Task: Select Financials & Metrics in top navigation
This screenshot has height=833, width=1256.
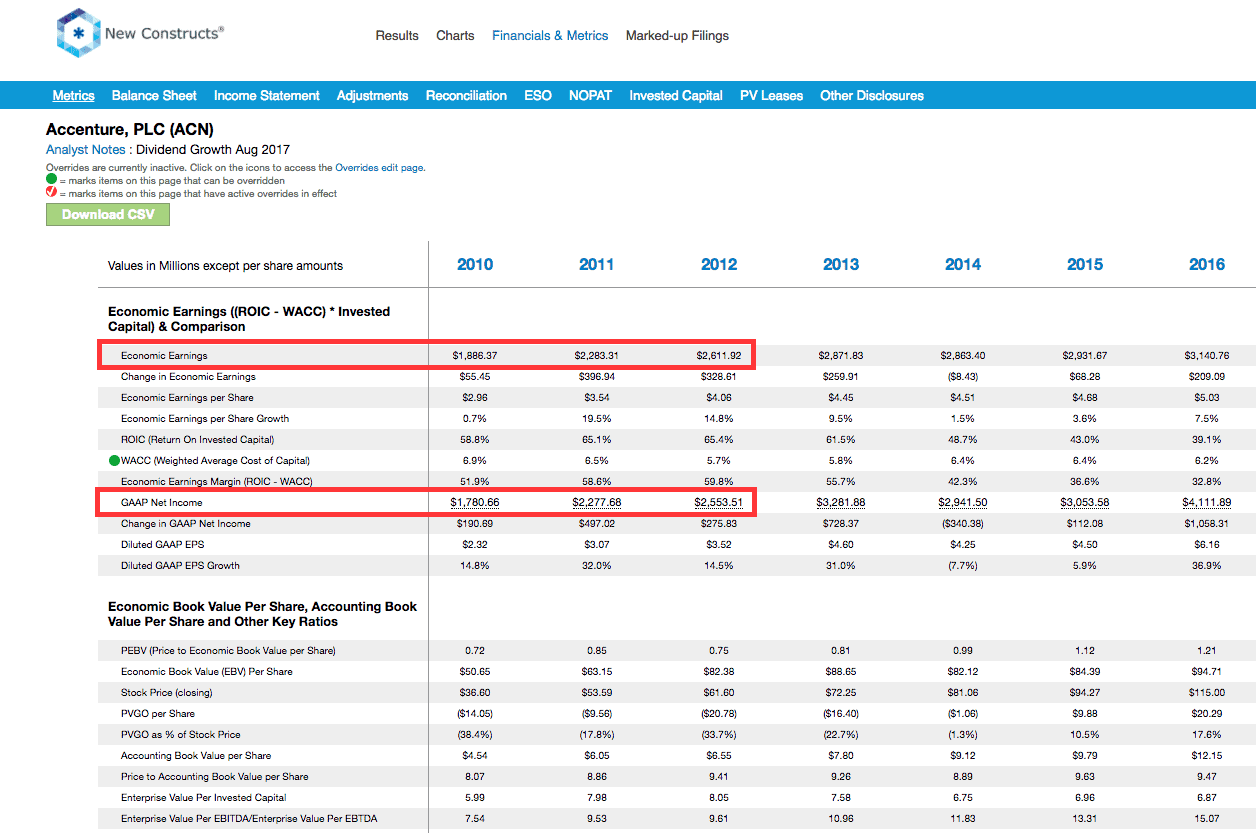Action: coord(550,36)
